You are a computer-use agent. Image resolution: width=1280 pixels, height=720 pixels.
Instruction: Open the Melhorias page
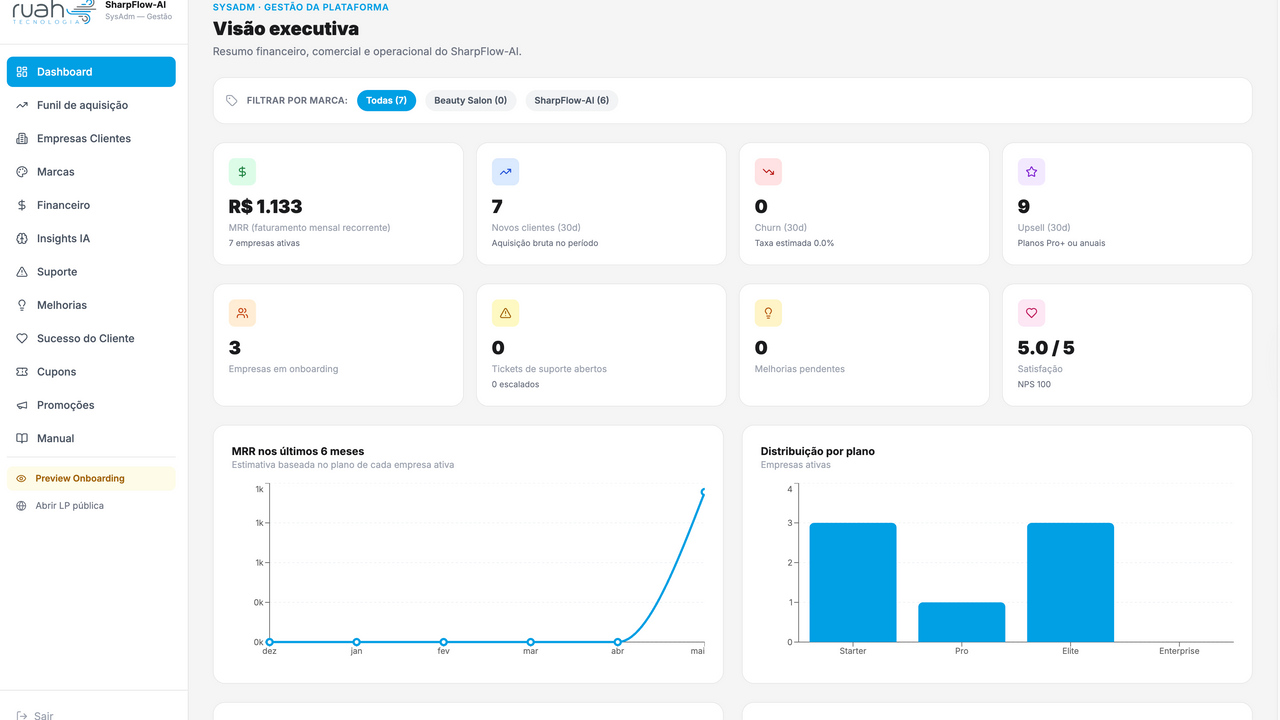91,305
